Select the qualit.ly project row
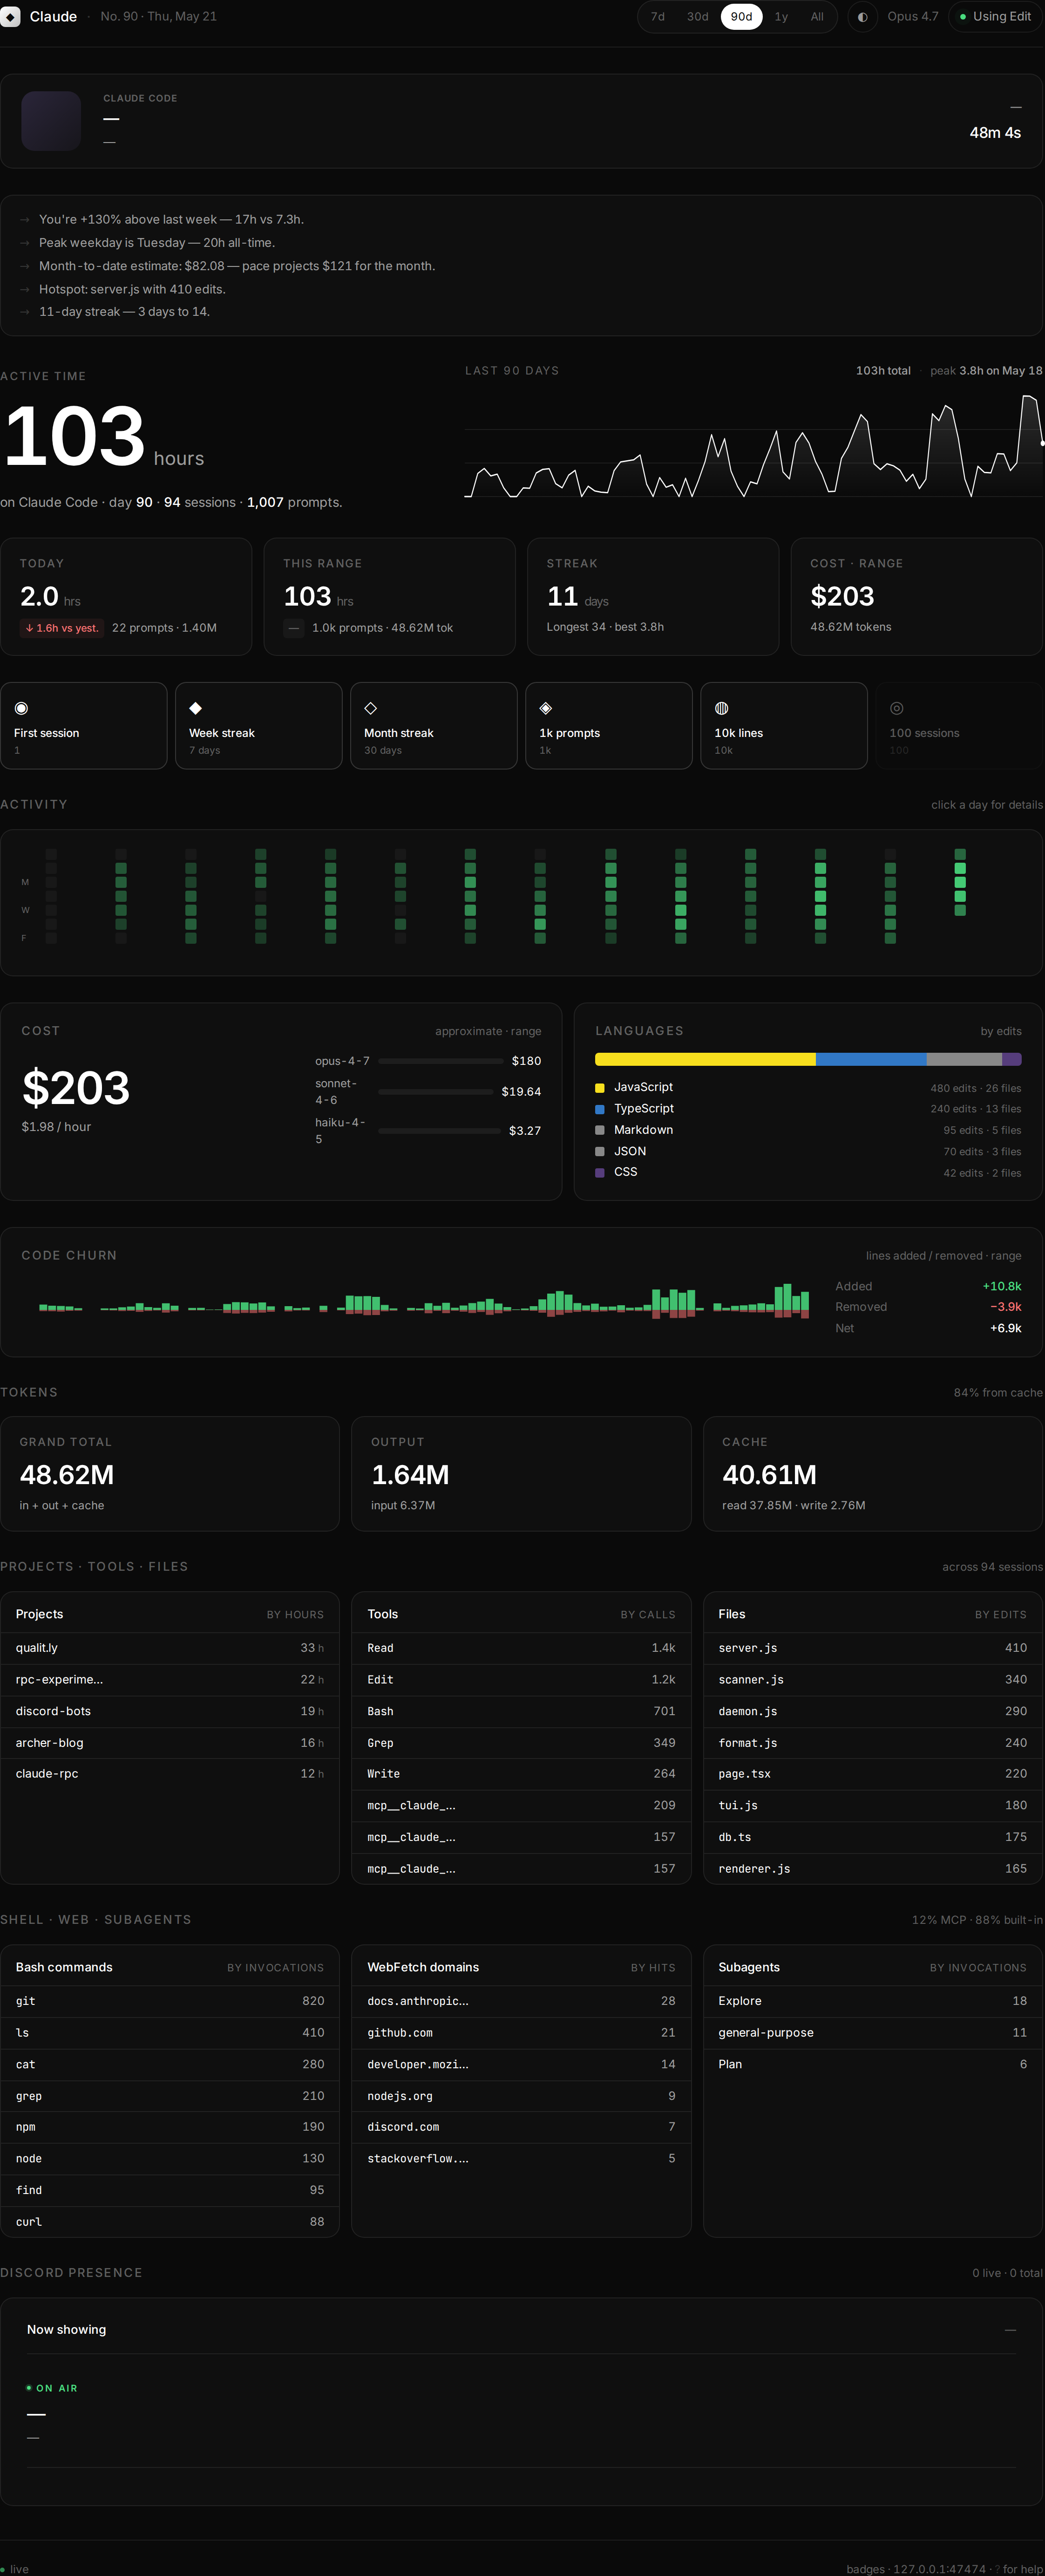The width and height of the screenshot is (1045, 2576). pos(170,1648)
